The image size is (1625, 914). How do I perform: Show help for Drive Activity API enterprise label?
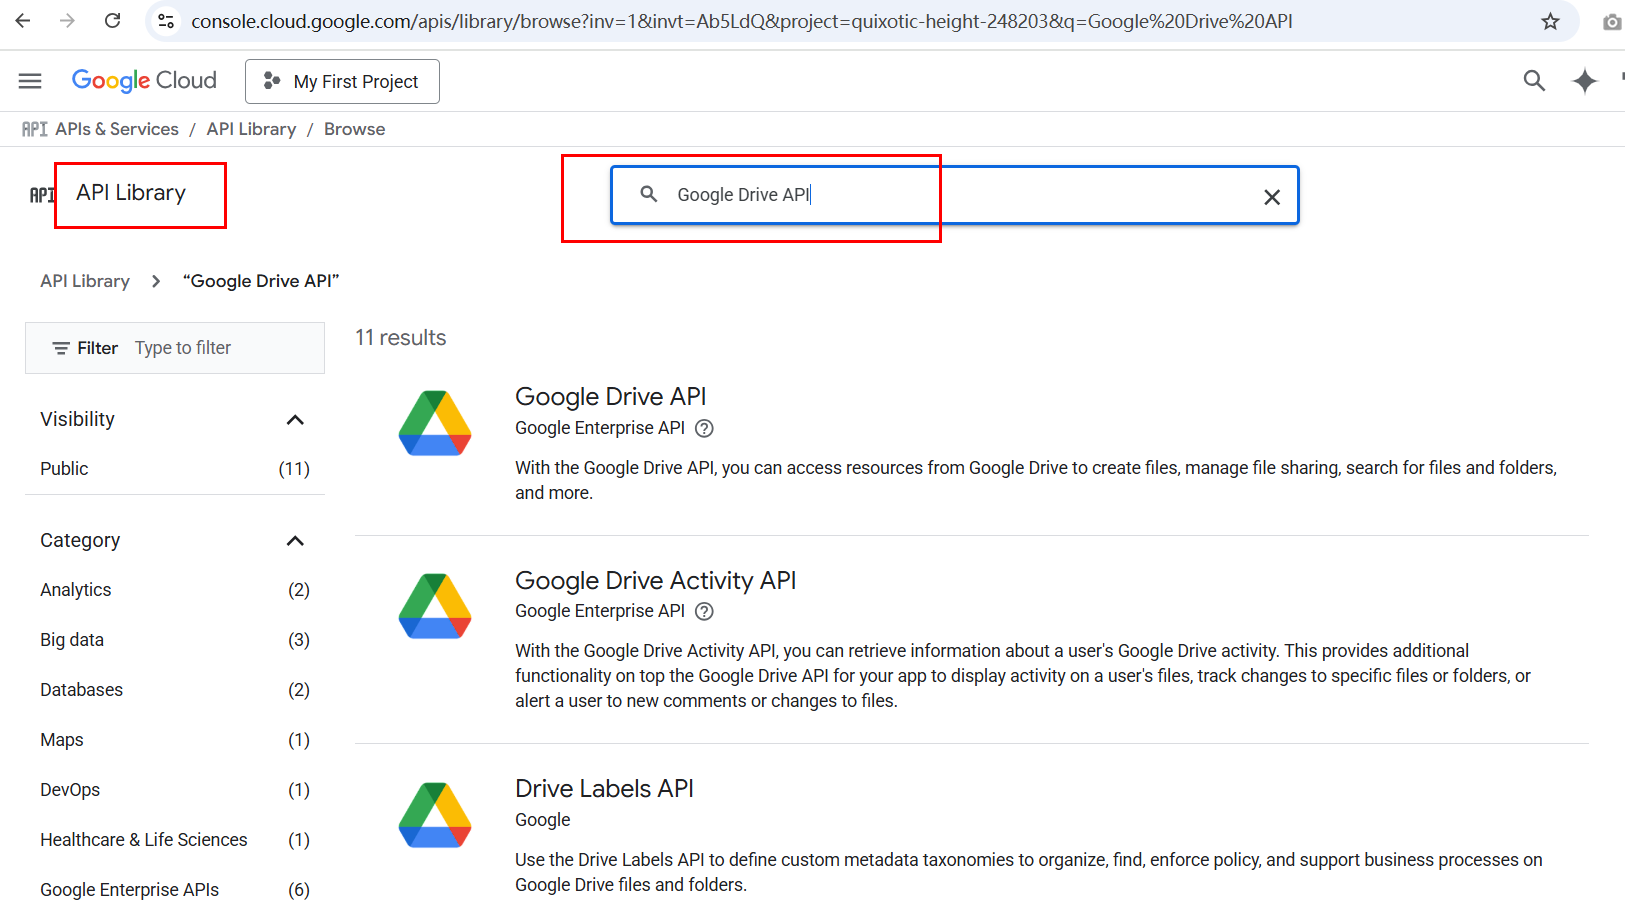click(704, 611)
